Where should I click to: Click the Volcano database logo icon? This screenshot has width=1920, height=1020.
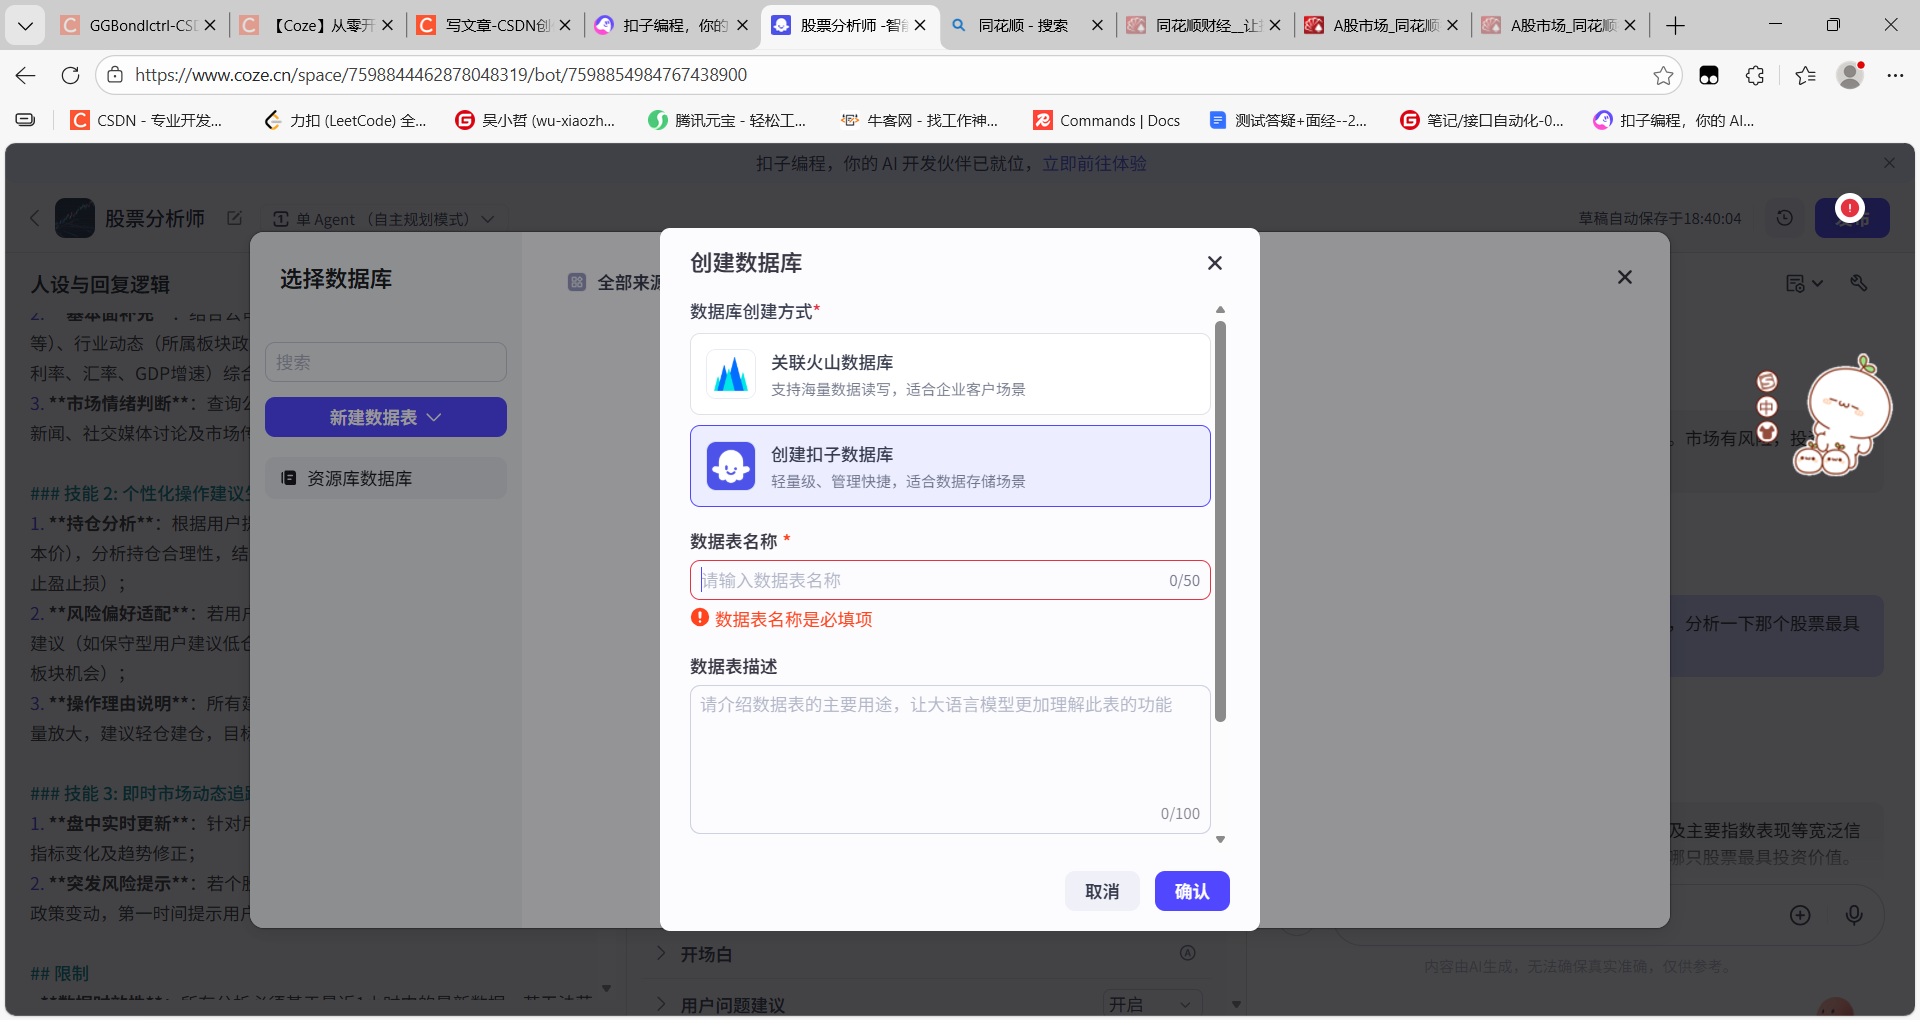[731, 374]
